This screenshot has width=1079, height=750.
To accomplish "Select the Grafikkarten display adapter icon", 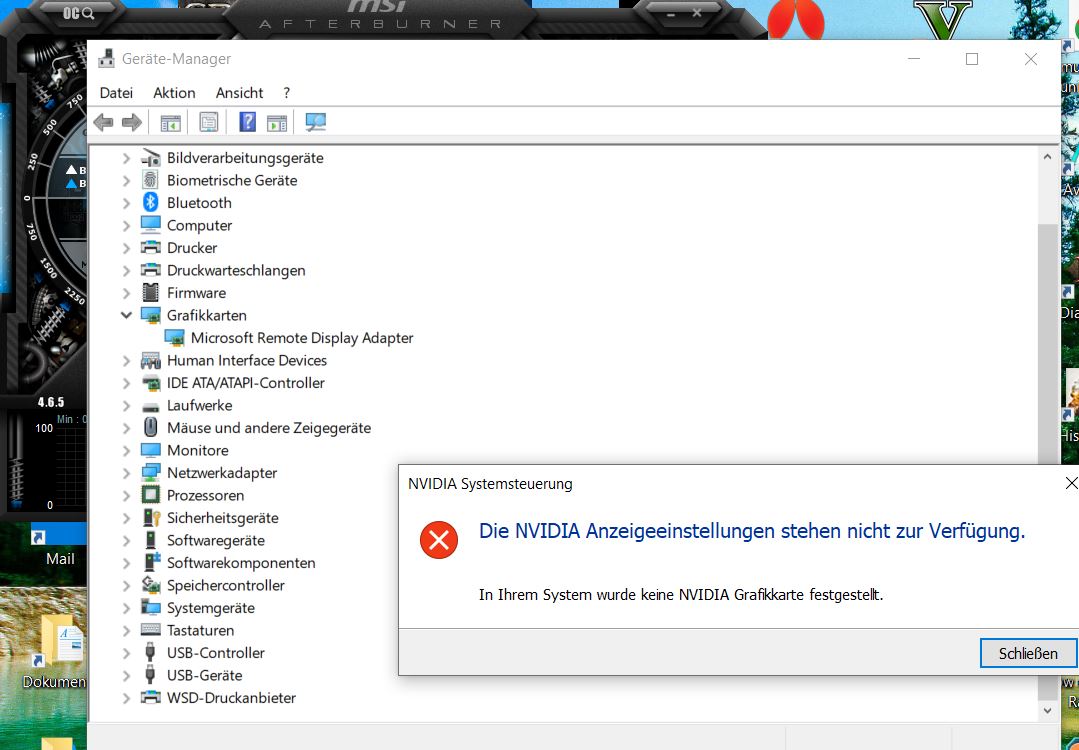I will coord(151,315).
